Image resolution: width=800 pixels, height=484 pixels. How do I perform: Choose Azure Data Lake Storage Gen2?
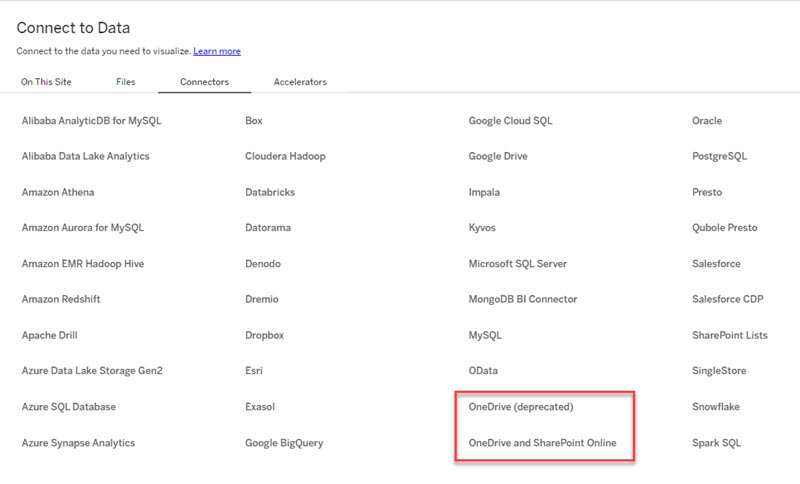coord(92,371)
